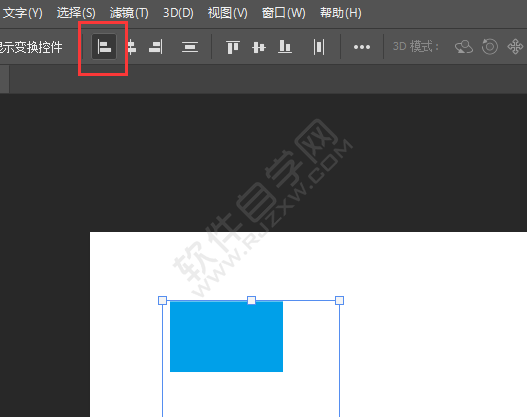Click distribute icon with bar between horizontal lines
Image resolution: width=527 pixels, height=417 pixels.
tap(190, 47)
